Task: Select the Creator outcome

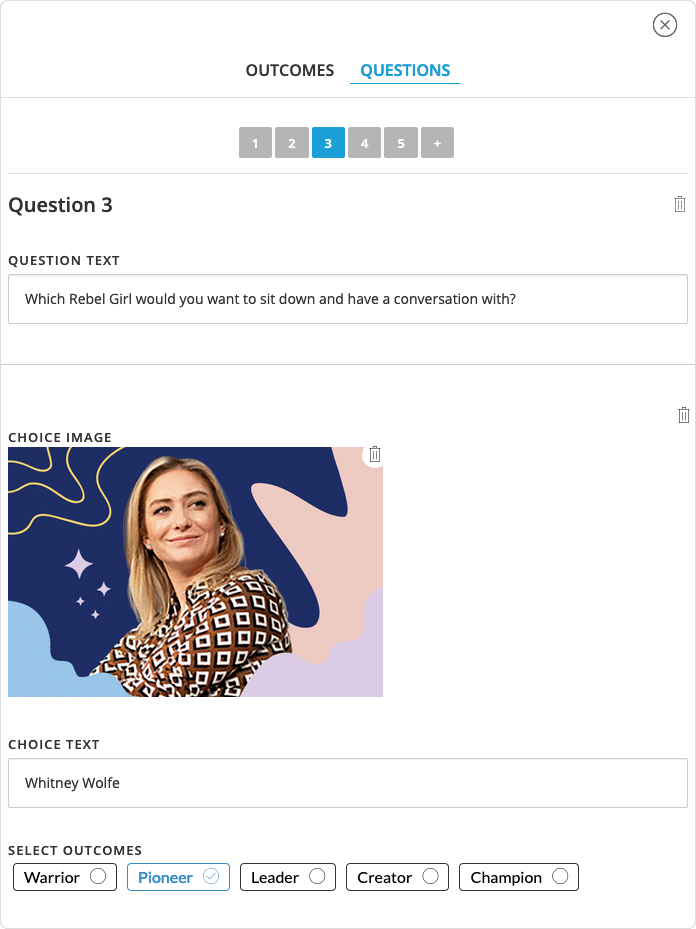Action: [x=397, y=877]
